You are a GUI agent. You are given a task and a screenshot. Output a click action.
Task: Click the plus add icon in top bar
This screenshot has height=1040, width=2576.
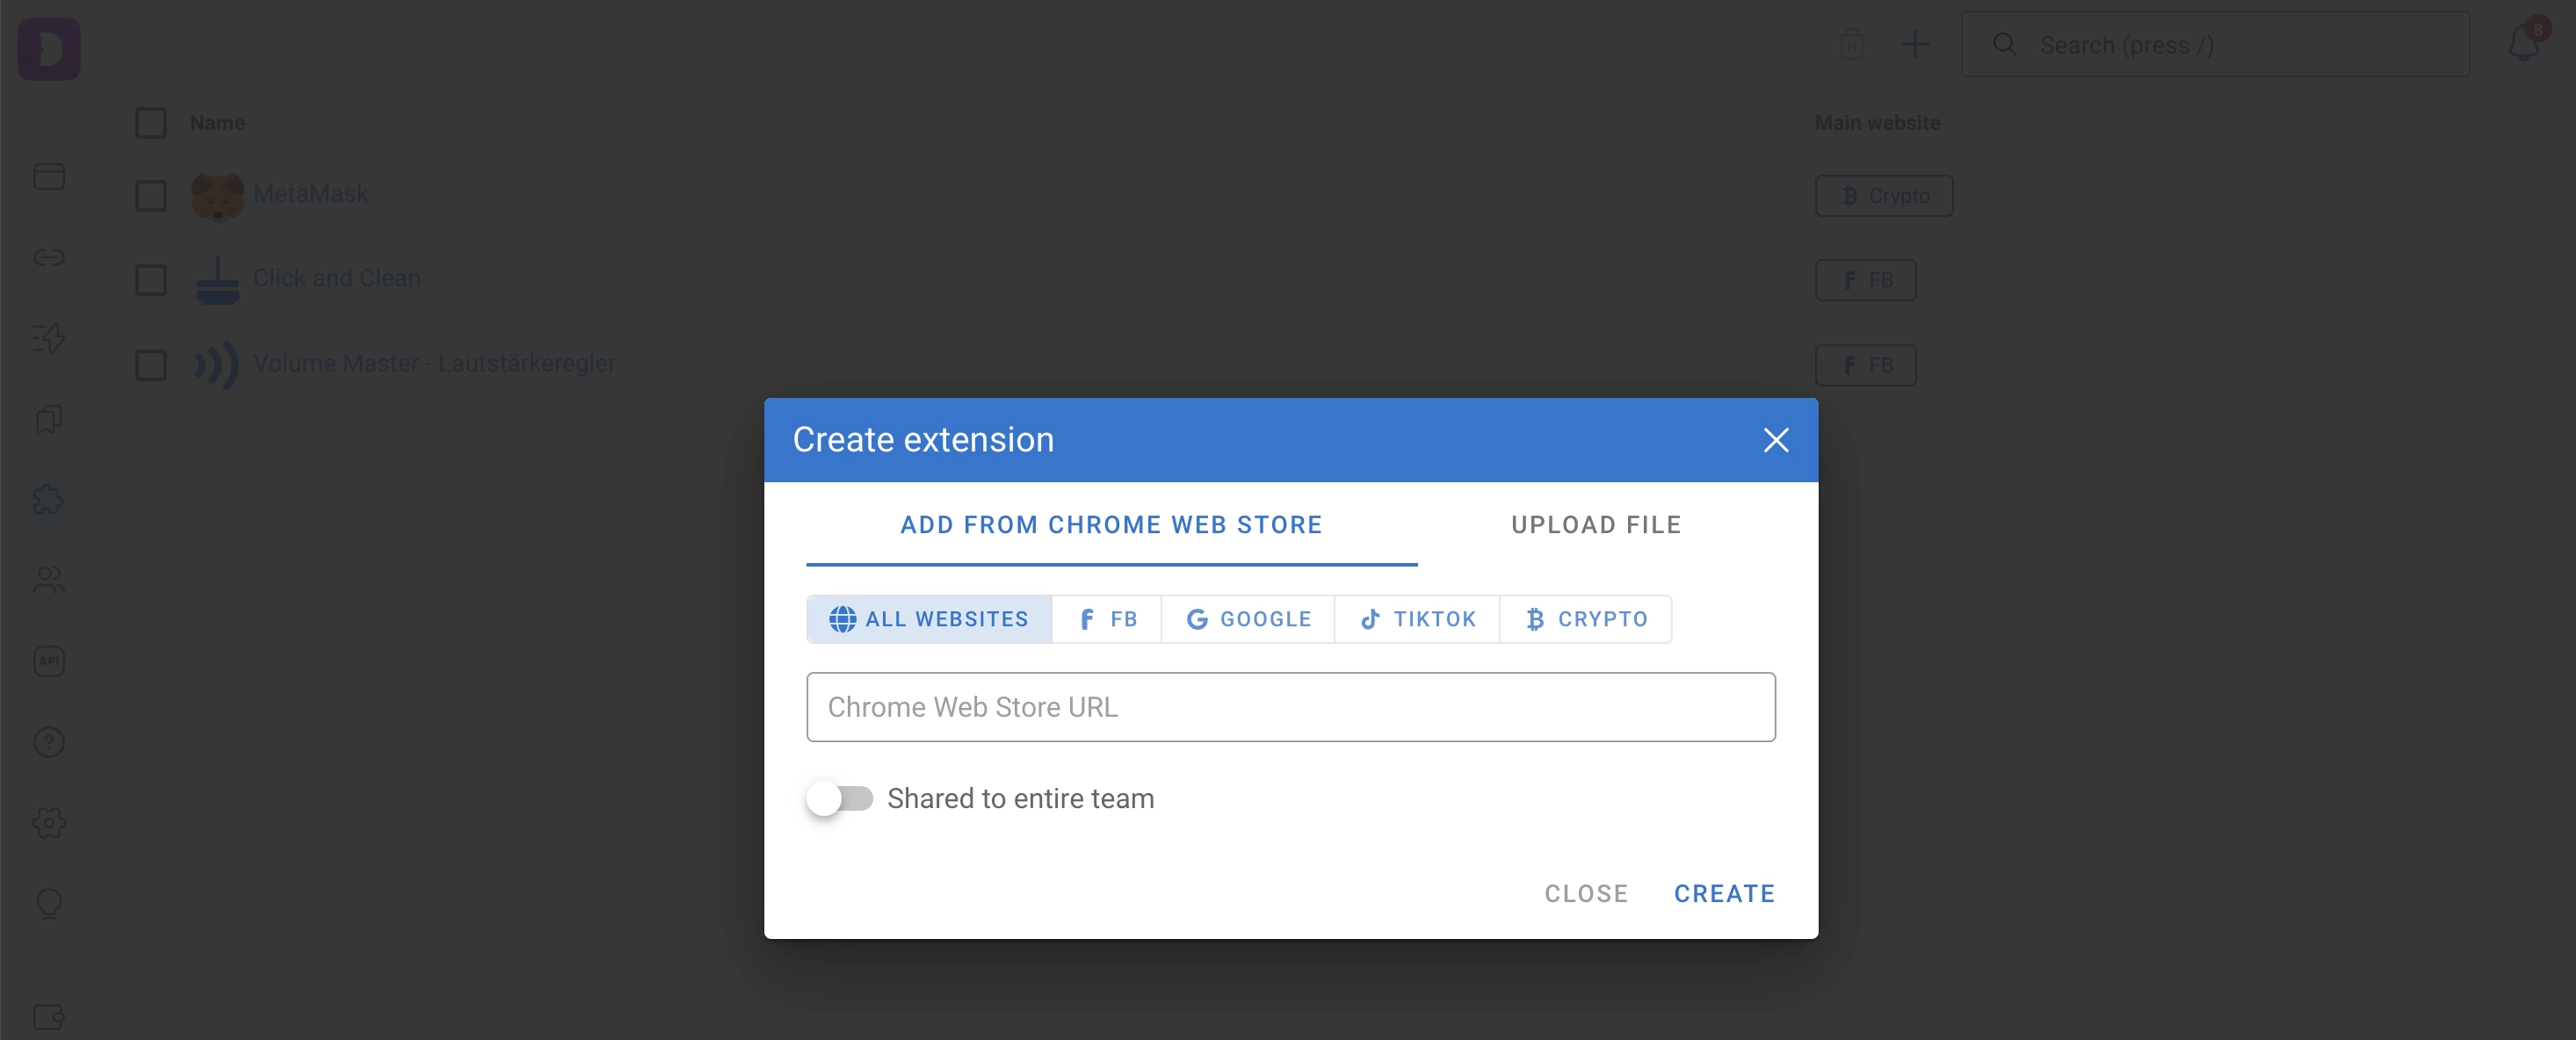coord(1915,44)
